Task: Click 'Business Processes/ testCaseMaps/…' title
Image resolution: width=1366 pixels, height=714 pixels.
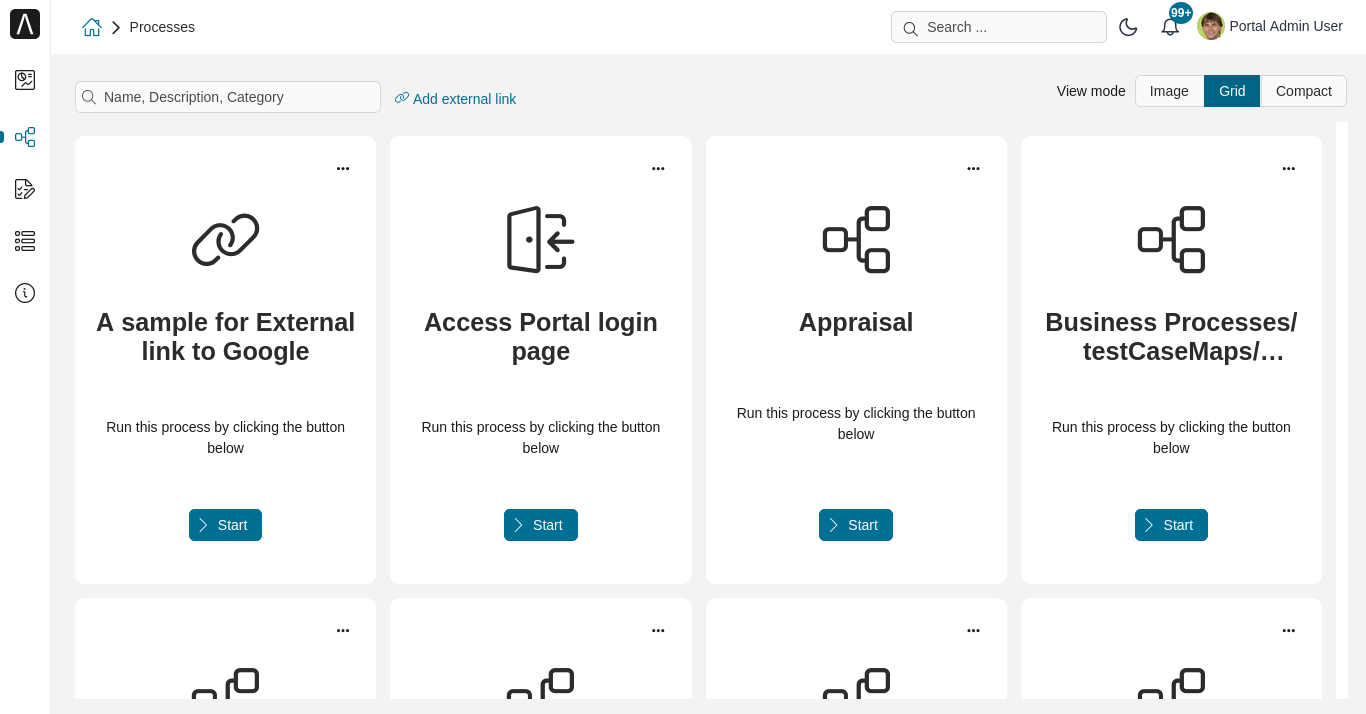Action: click(x=1171, y=337)
